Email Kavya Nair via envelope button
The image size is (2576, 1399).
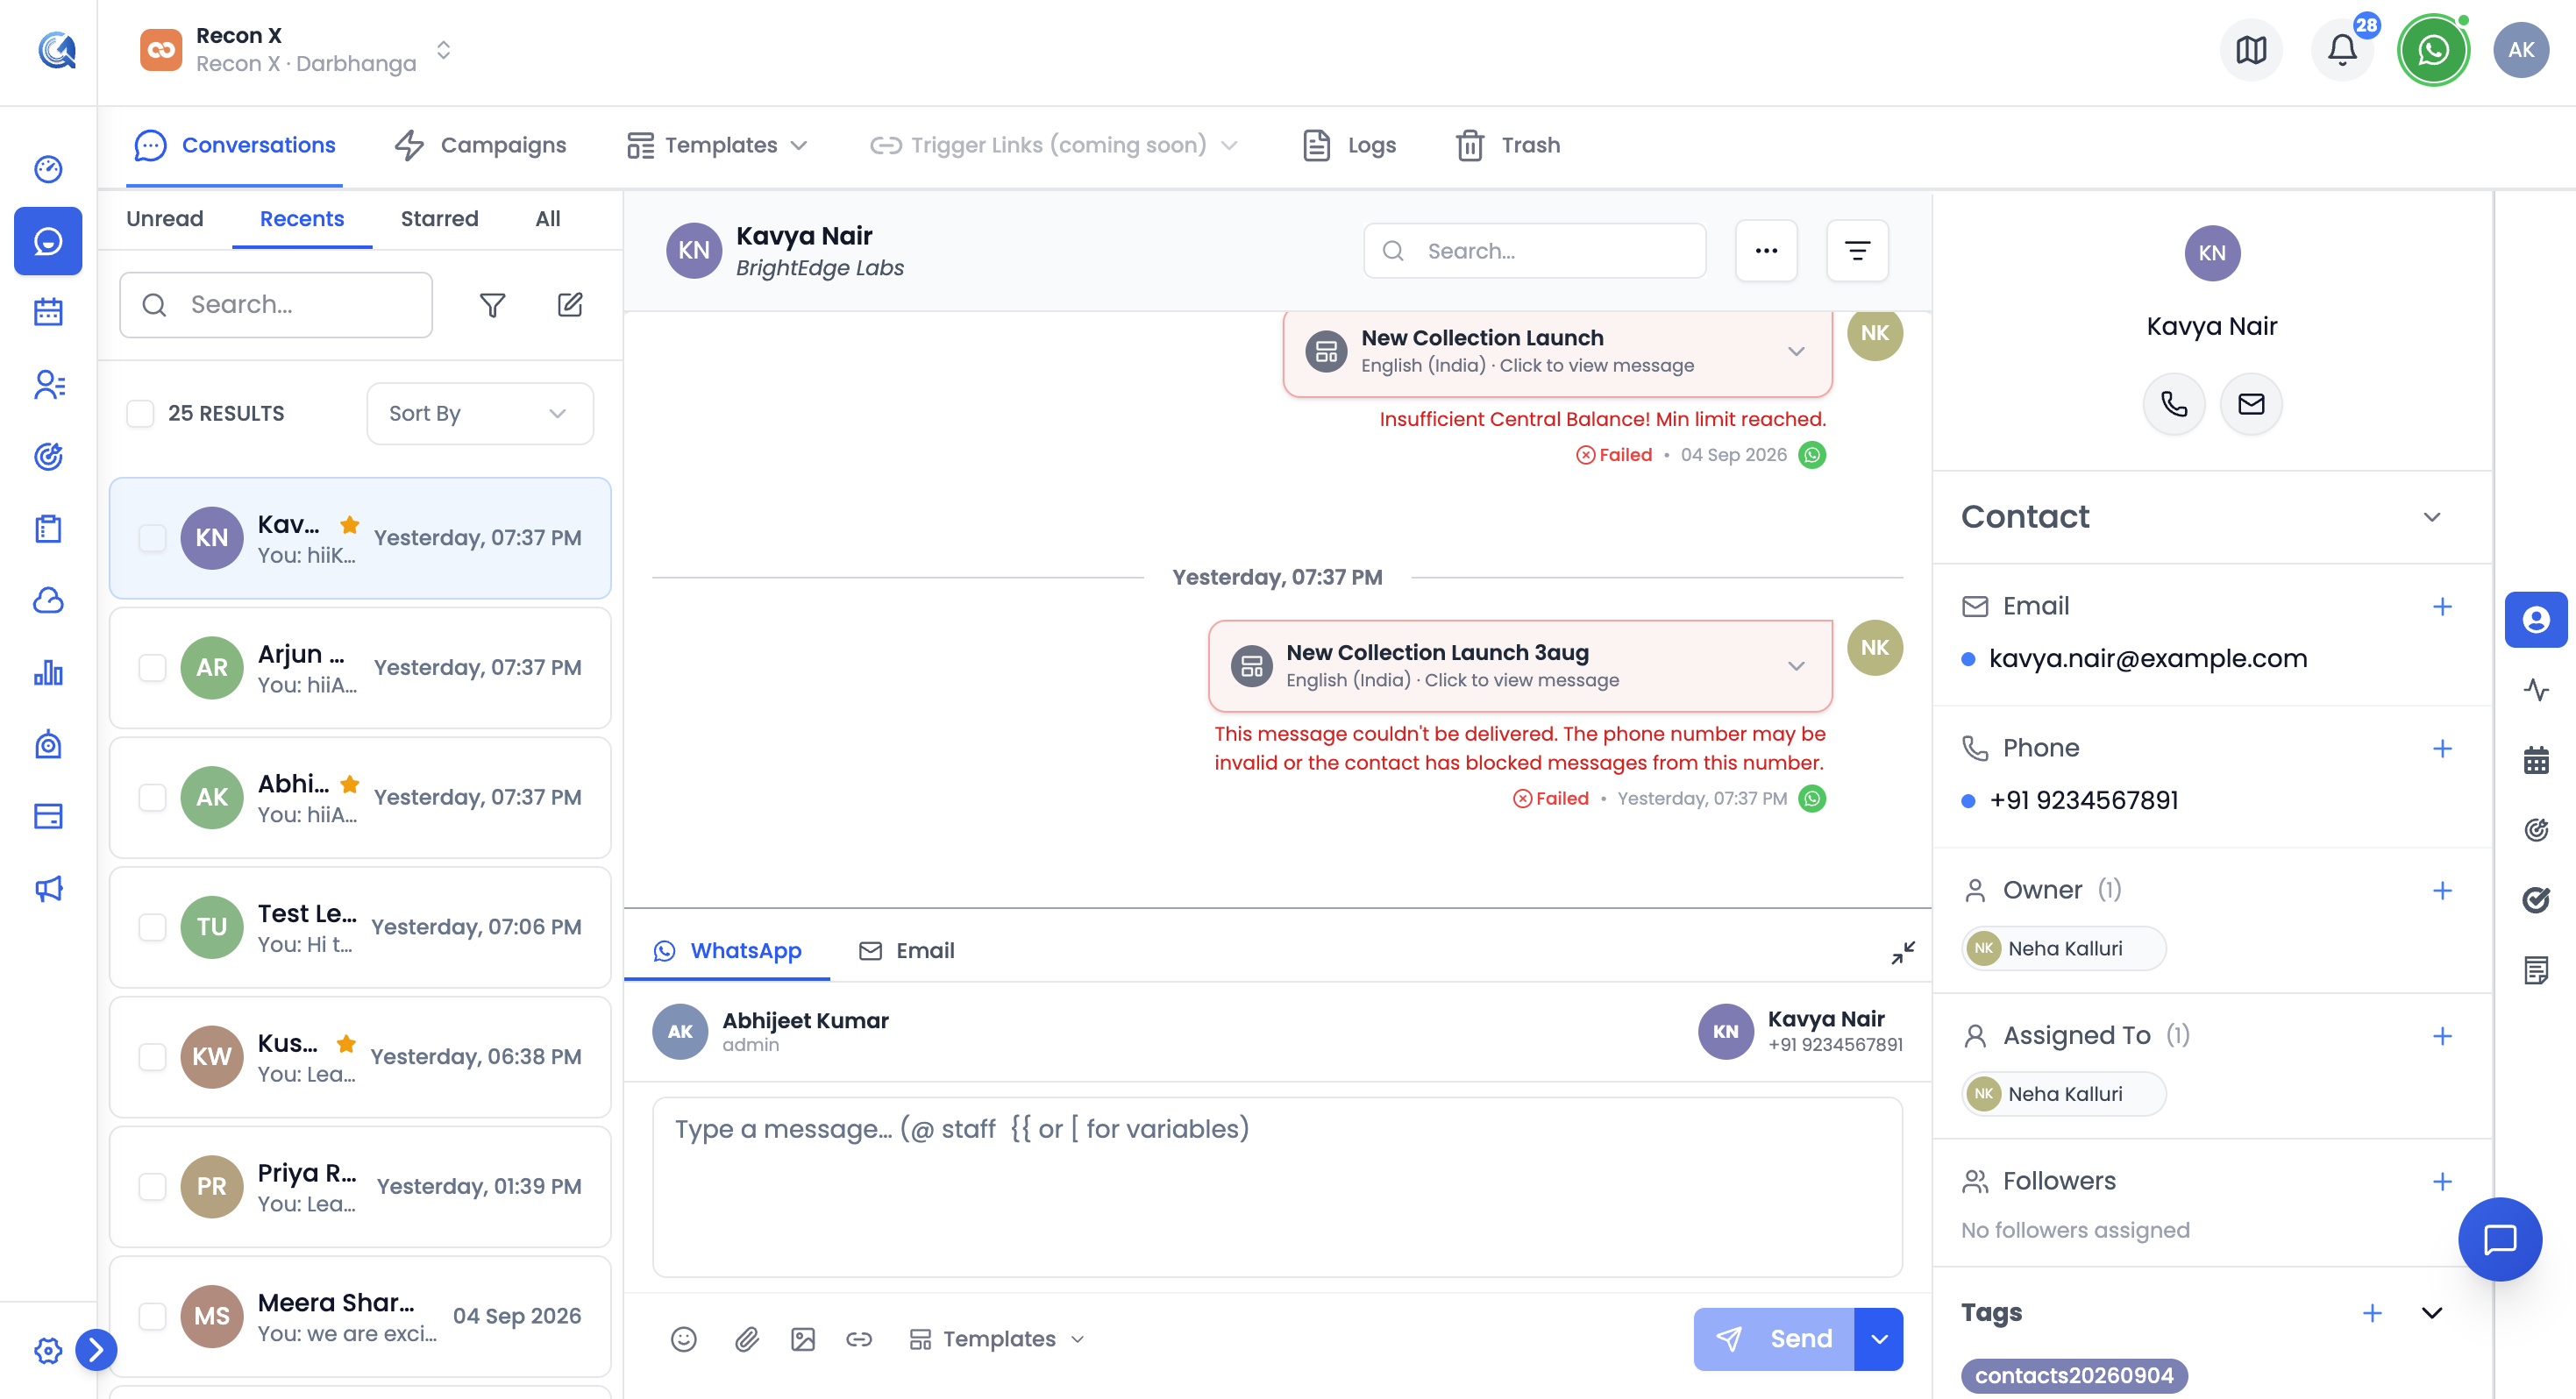[x=2251, y=404]
